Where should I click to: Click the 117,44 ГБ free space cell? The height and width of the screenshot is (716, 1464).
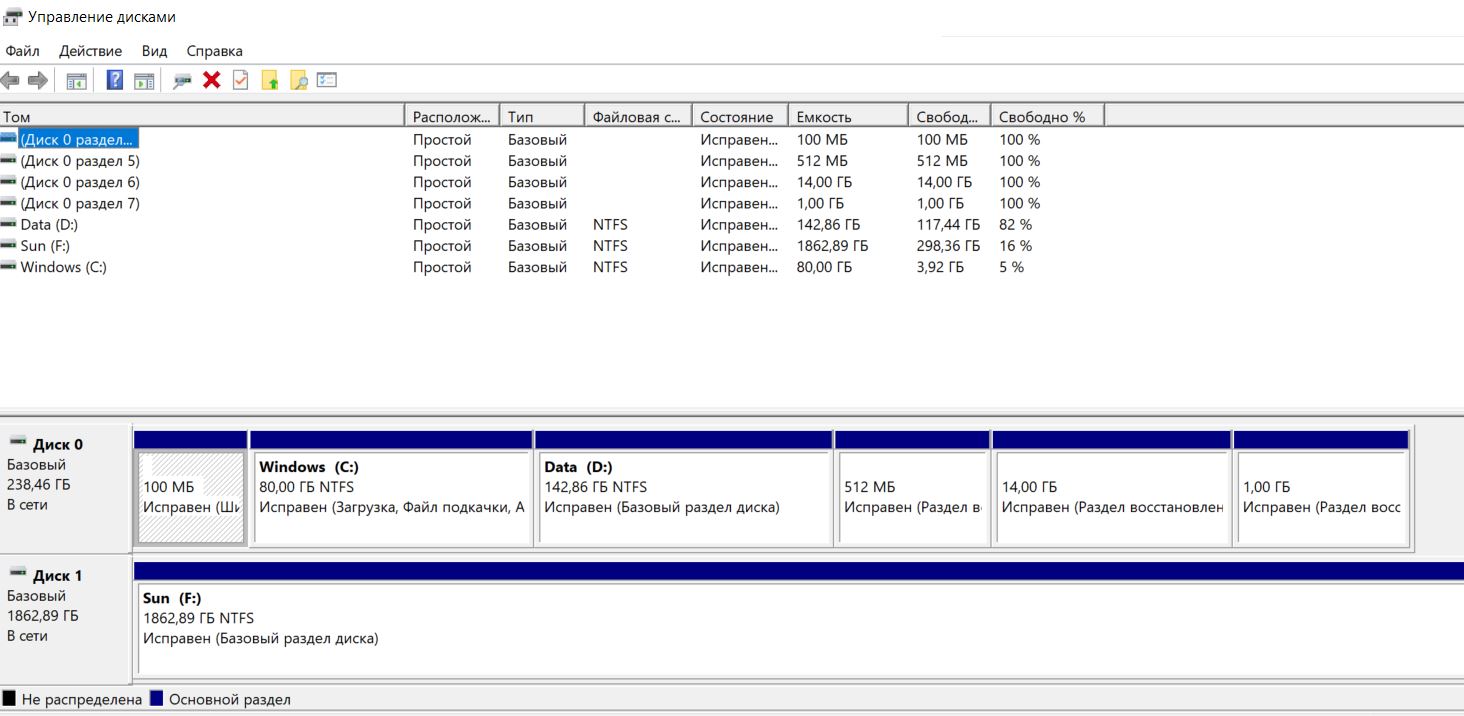point(948,225)
